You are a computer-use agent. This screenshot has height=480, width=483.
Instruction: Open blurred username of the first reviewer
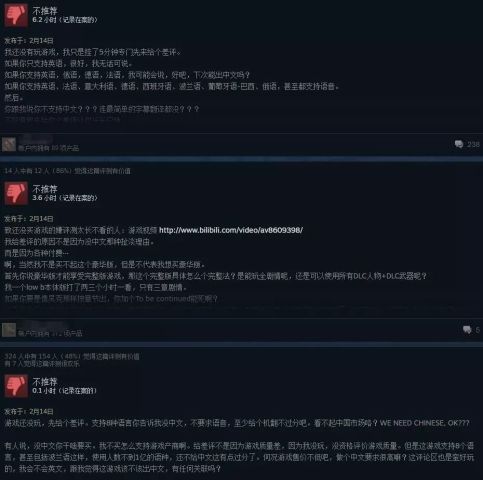pos(35,139)
